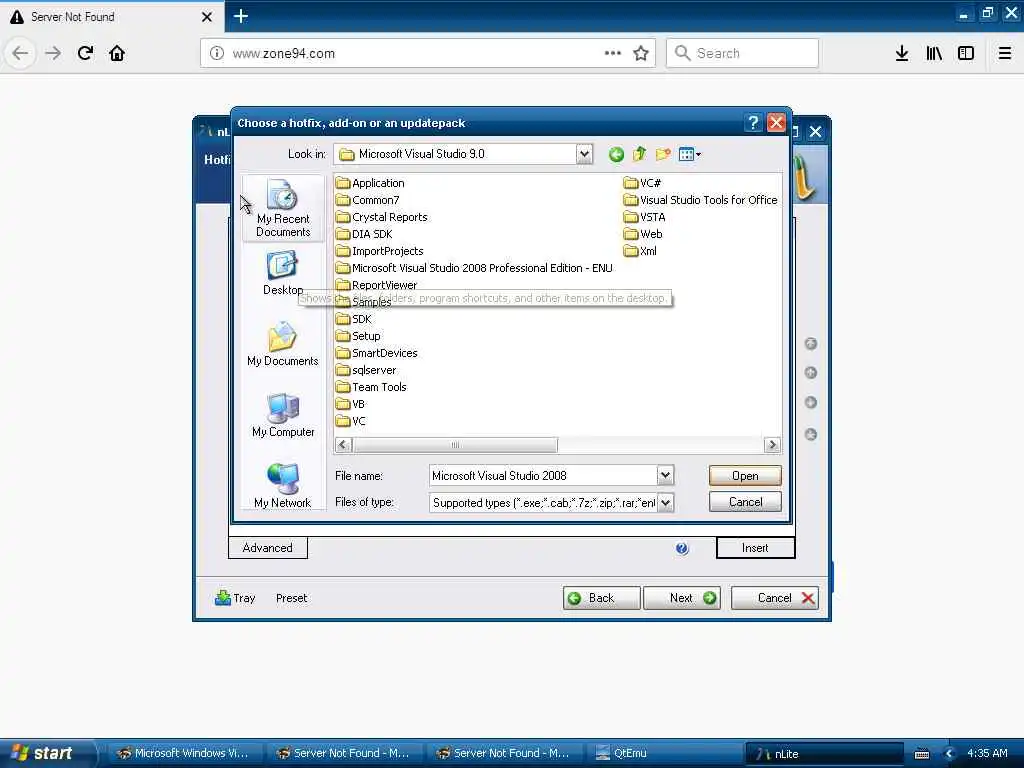The height and width of the screenshot is (768, 1024).
Task: Go back using the file dialog's green arrow
Action: coord(616,155)
